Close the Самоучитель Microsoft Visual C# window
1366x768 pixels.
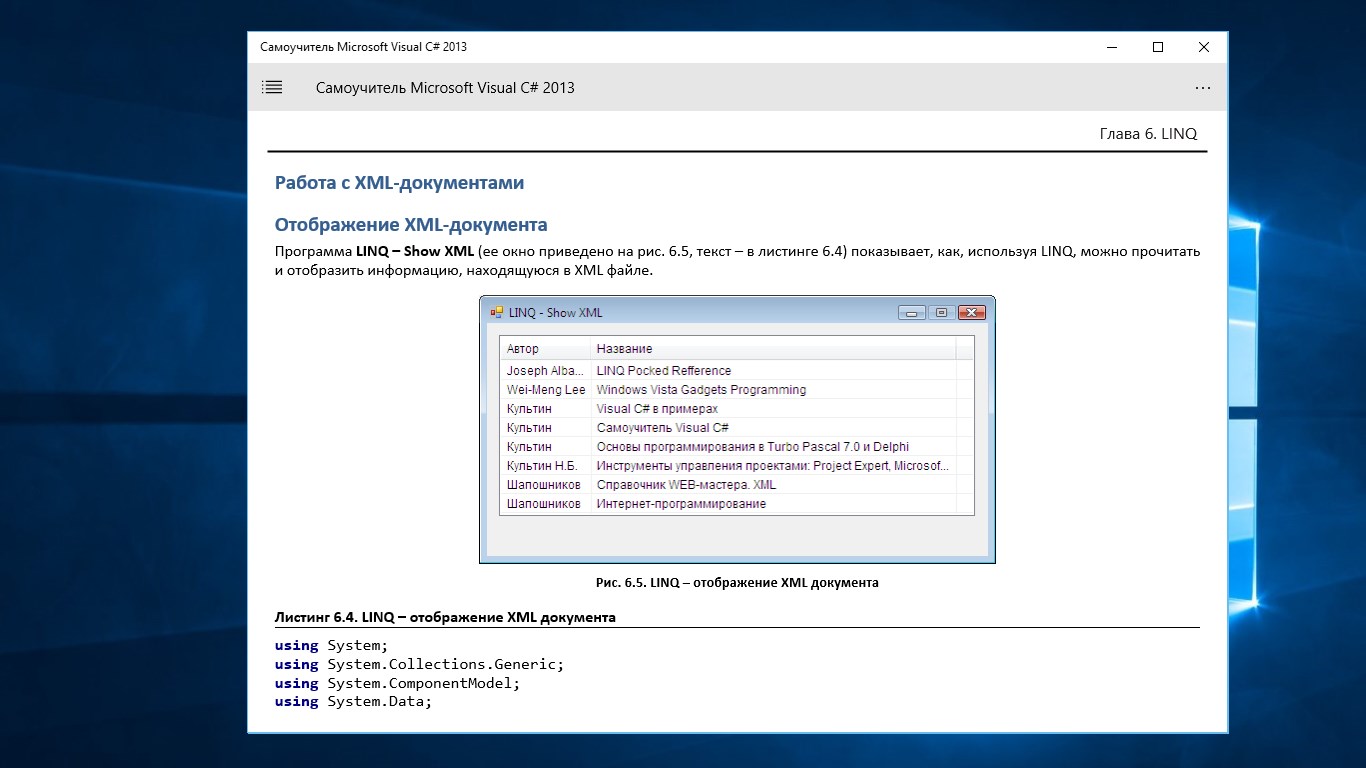click(x=1204, y=47)
